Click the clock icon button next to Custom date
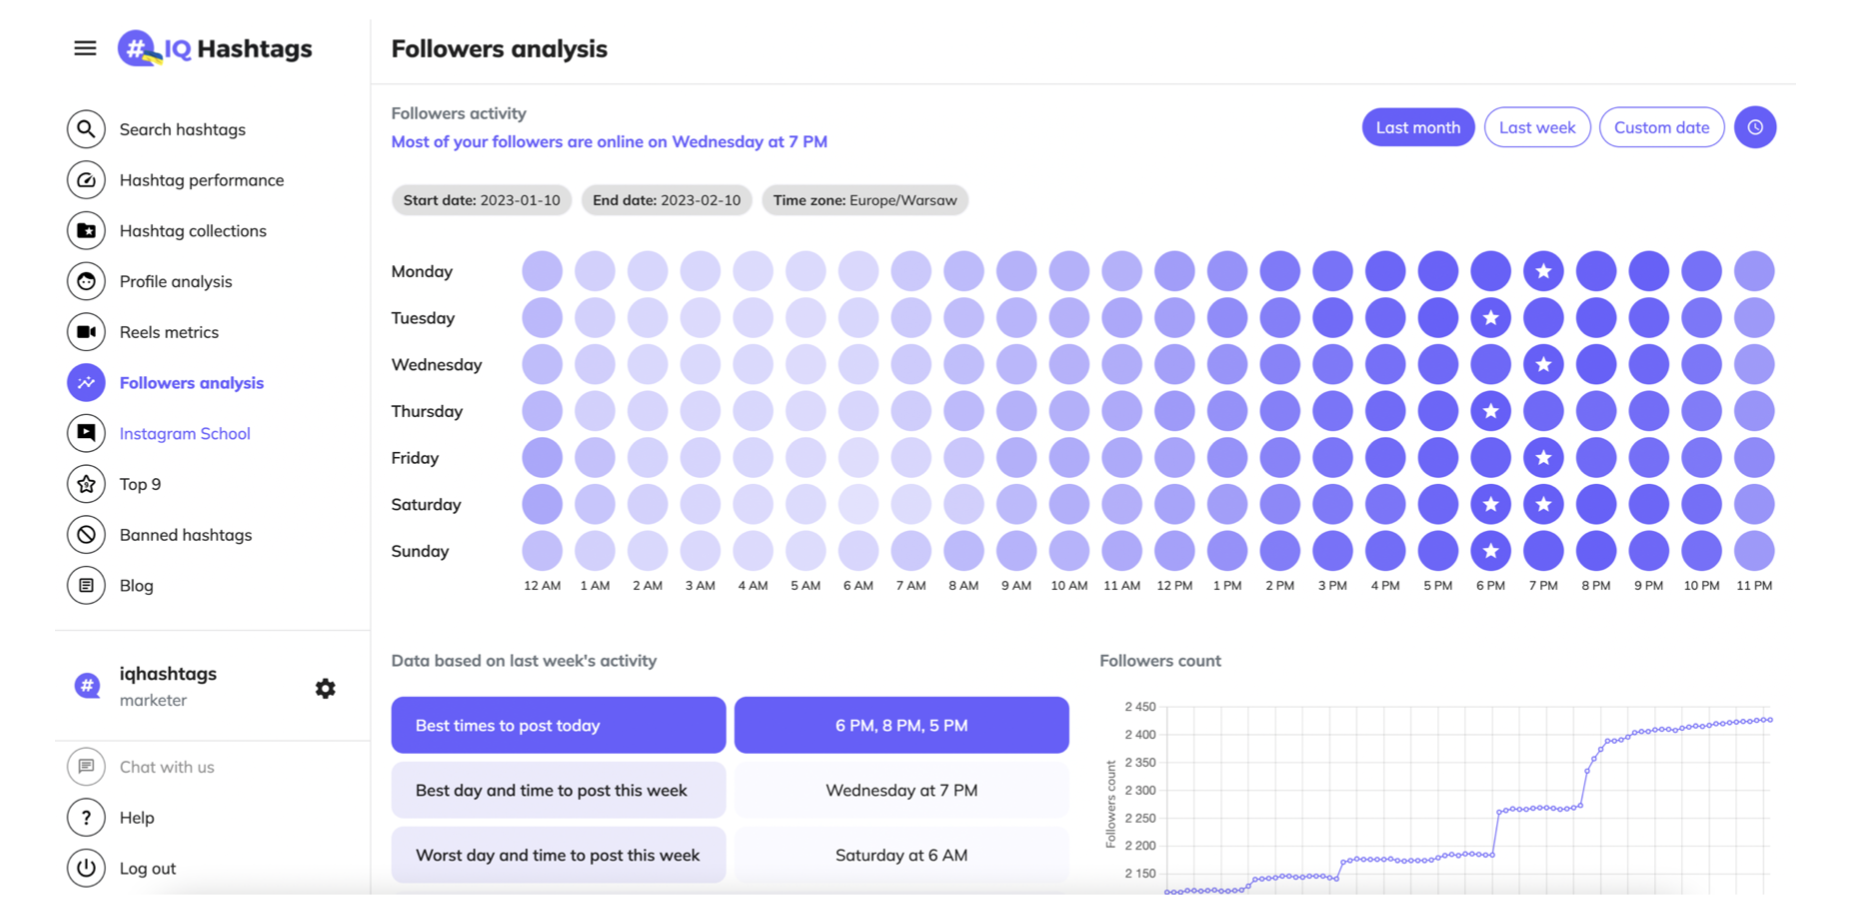This screenshot has width=1876, height=910. click(x=1755, y=127)
